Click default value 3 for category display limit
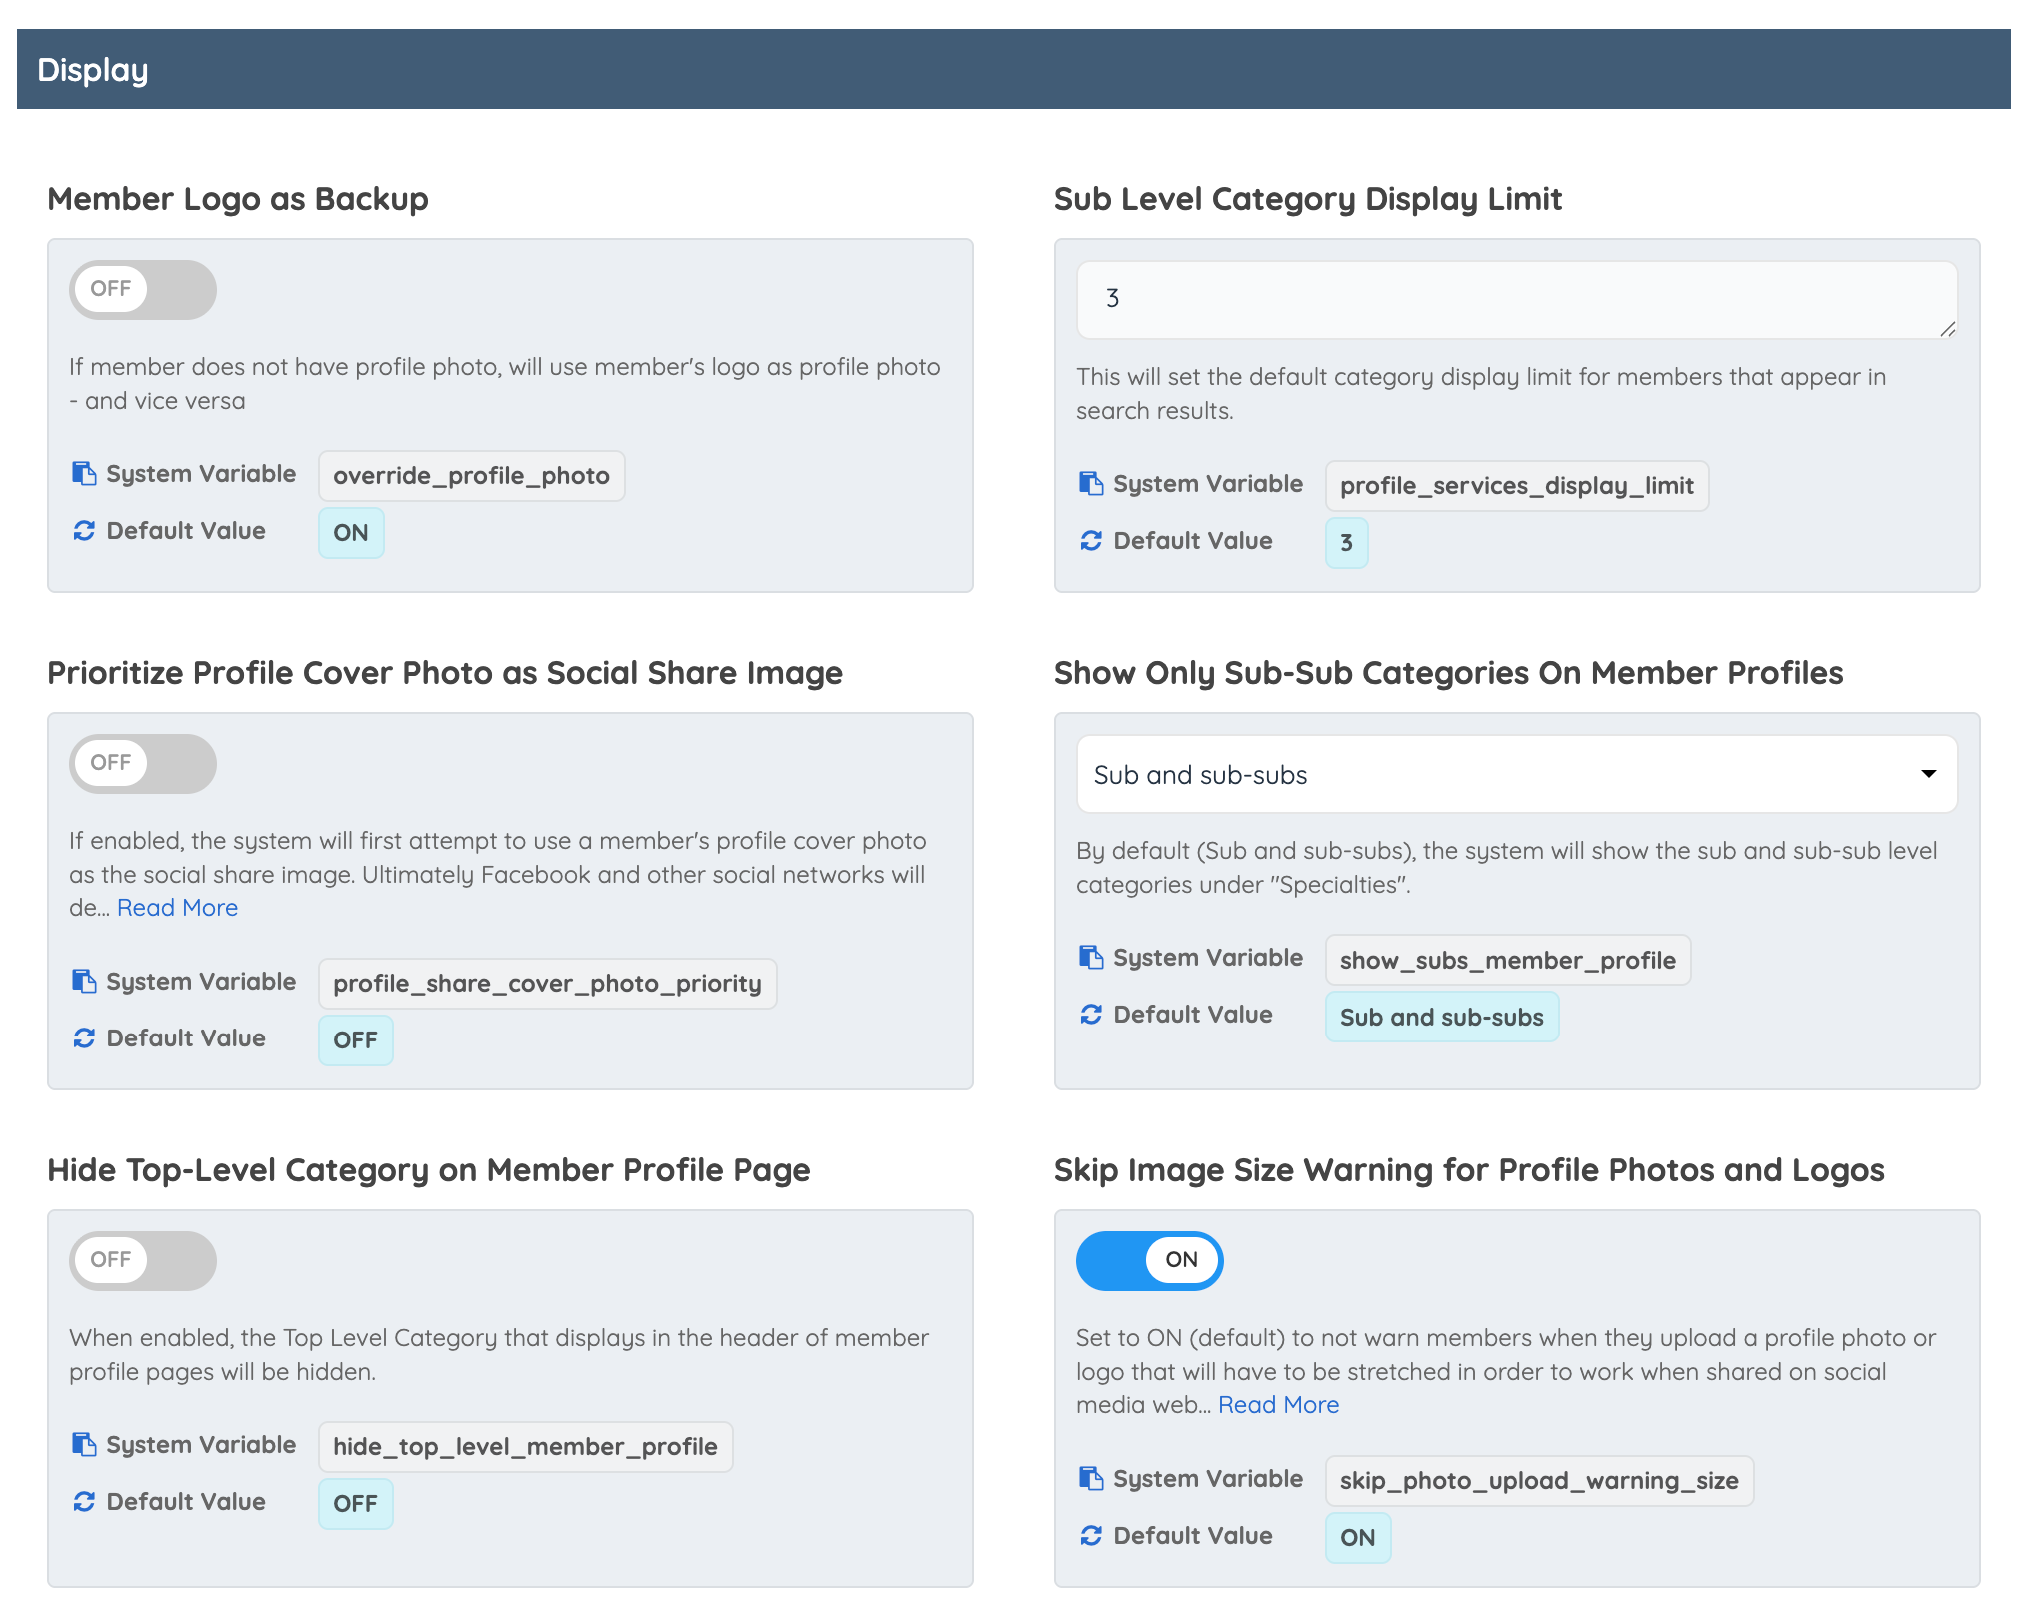2029x1624 pixels. pyautogui.click(x=1346, y=543)
